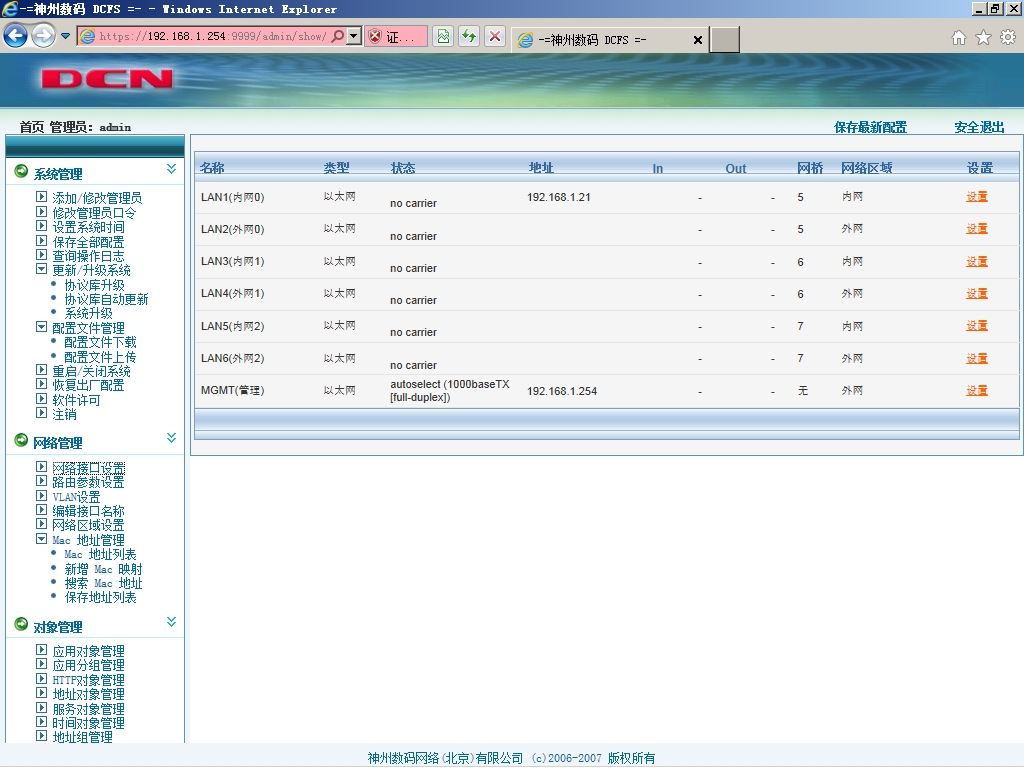Screen dimensions: 1024x768
Task: Open 时间对象管理 menu item
Action: 88,723
